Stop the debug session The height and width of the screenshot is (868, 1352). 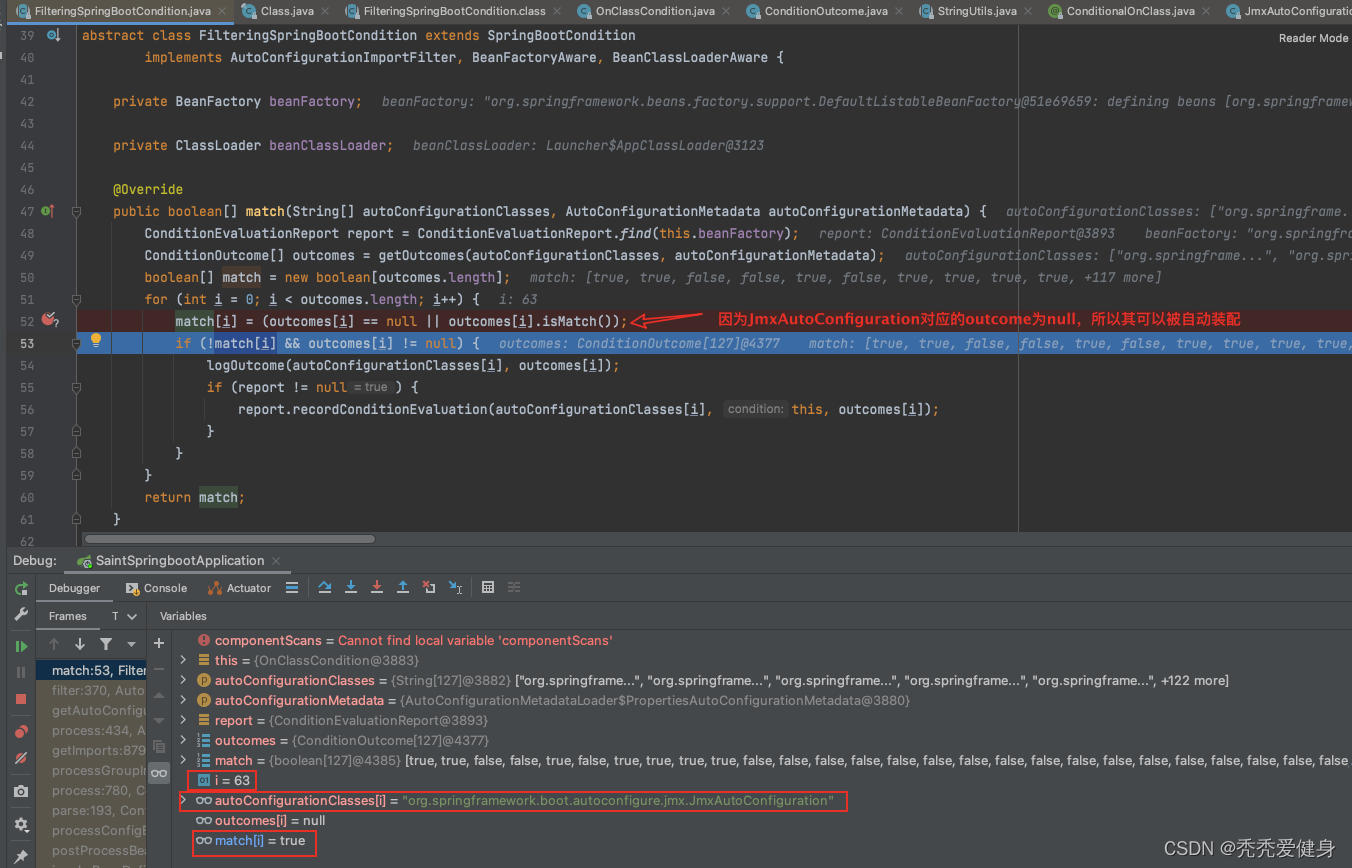coord(21,698)
